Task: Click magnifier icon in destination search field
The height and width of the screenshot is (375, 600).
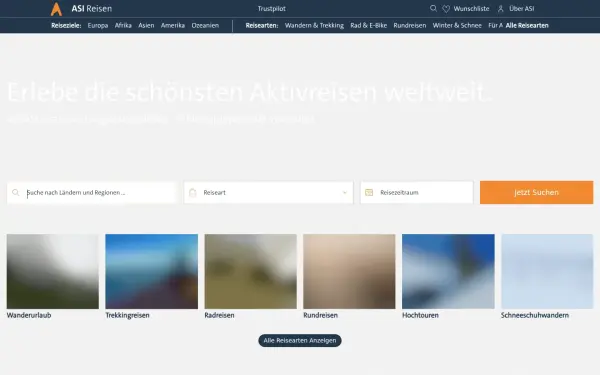Action: point(16,192)
